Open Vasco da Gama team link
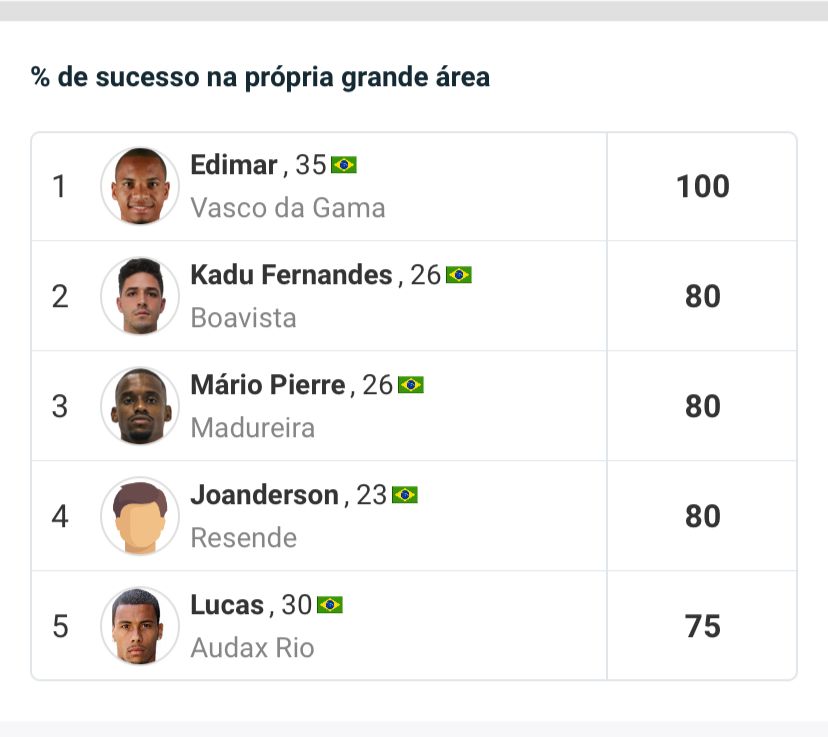Viewport: 828px width, 737px height. (x=287, y=208)
